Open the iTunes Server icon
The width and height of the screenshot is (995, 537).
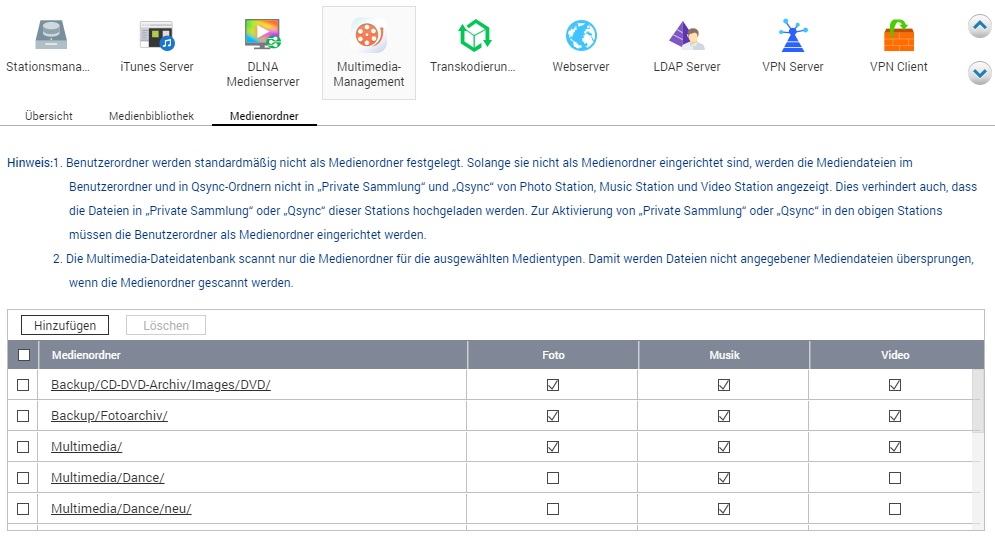(156, 36)
